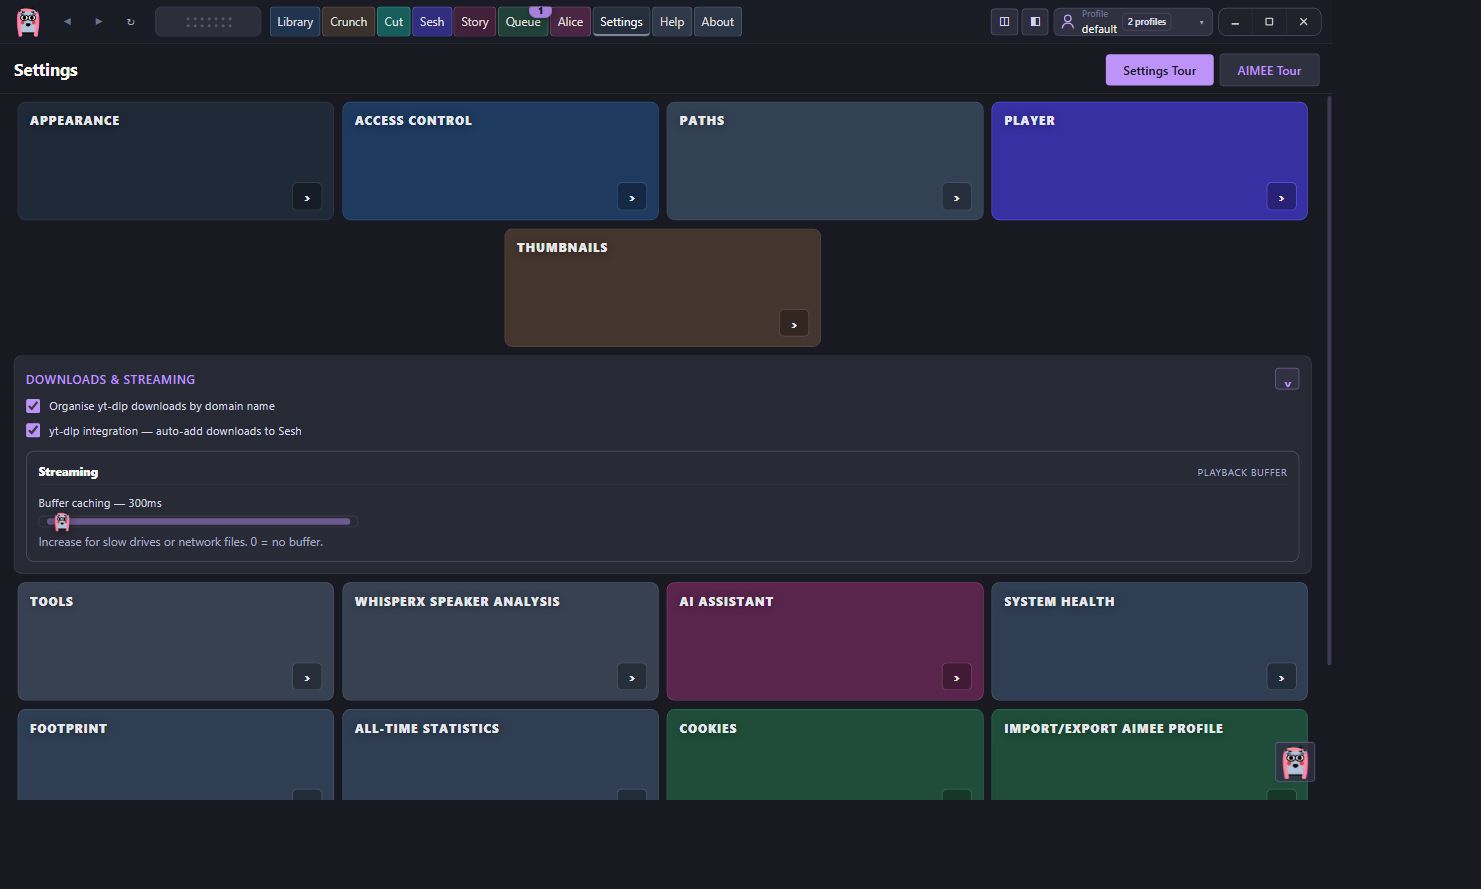The image size is (1481, 889).
Task: Open the About tab
Action: (718, 21)
